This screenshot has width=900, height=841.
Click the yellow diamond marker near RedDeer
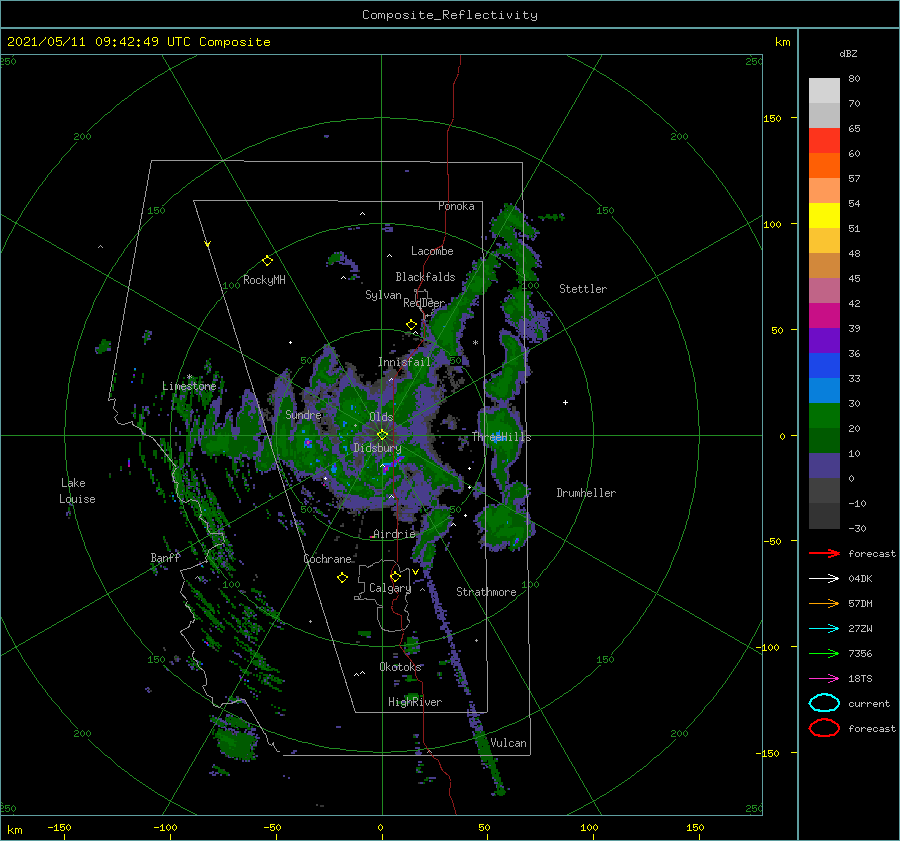point(412,325)
